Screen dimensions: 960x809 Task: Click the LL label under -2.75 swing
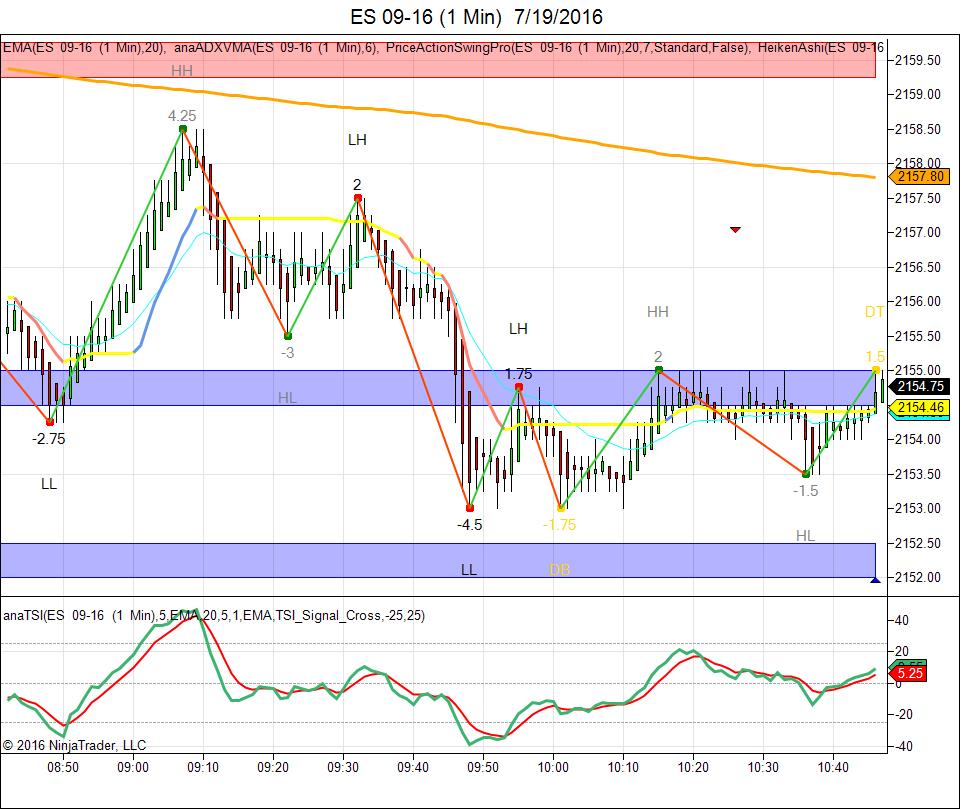coord(48,484)
